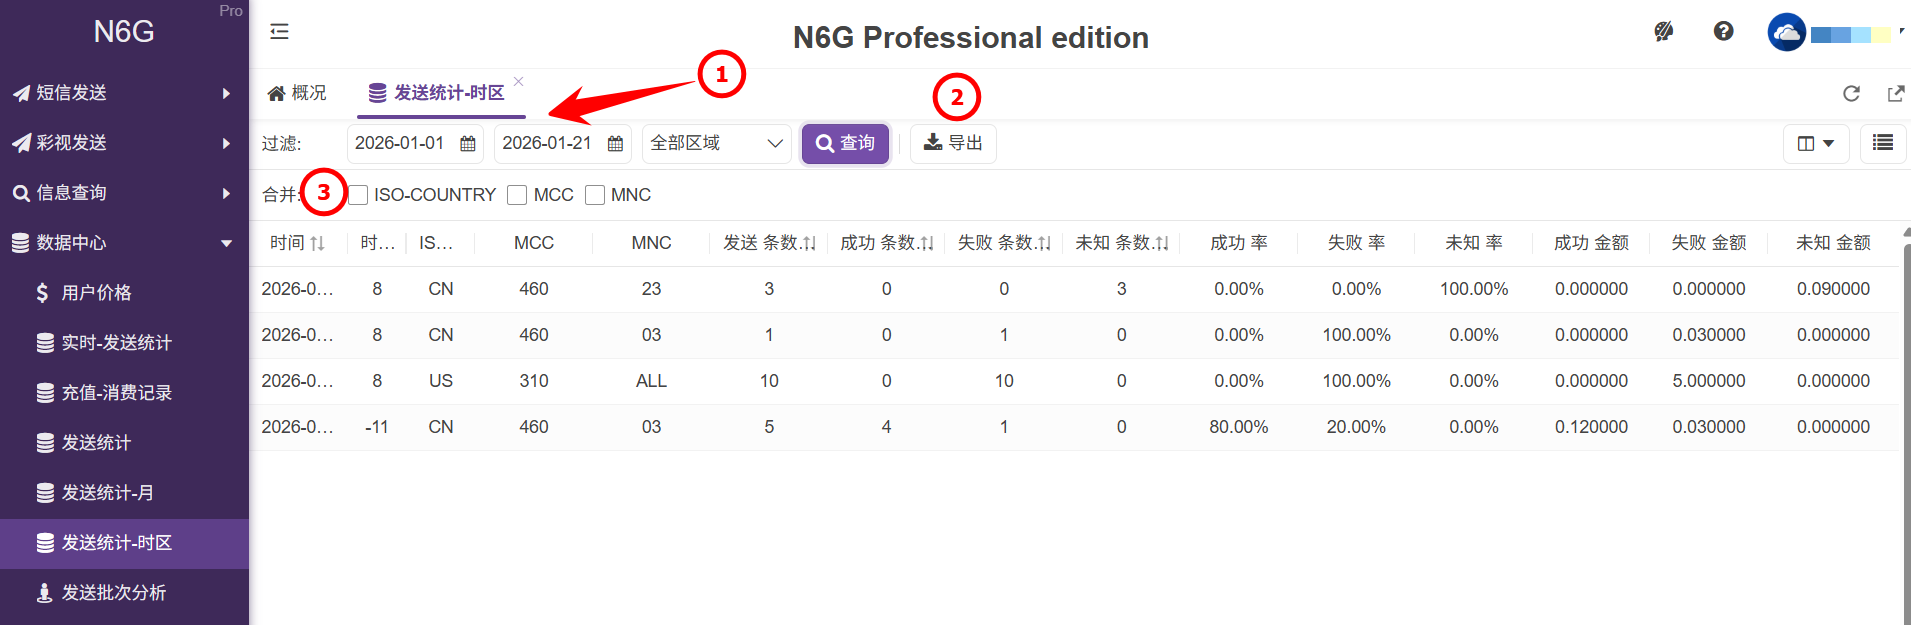Click icon beside 发送批次分析
The image size is (1911, 625).
point(44,593)
